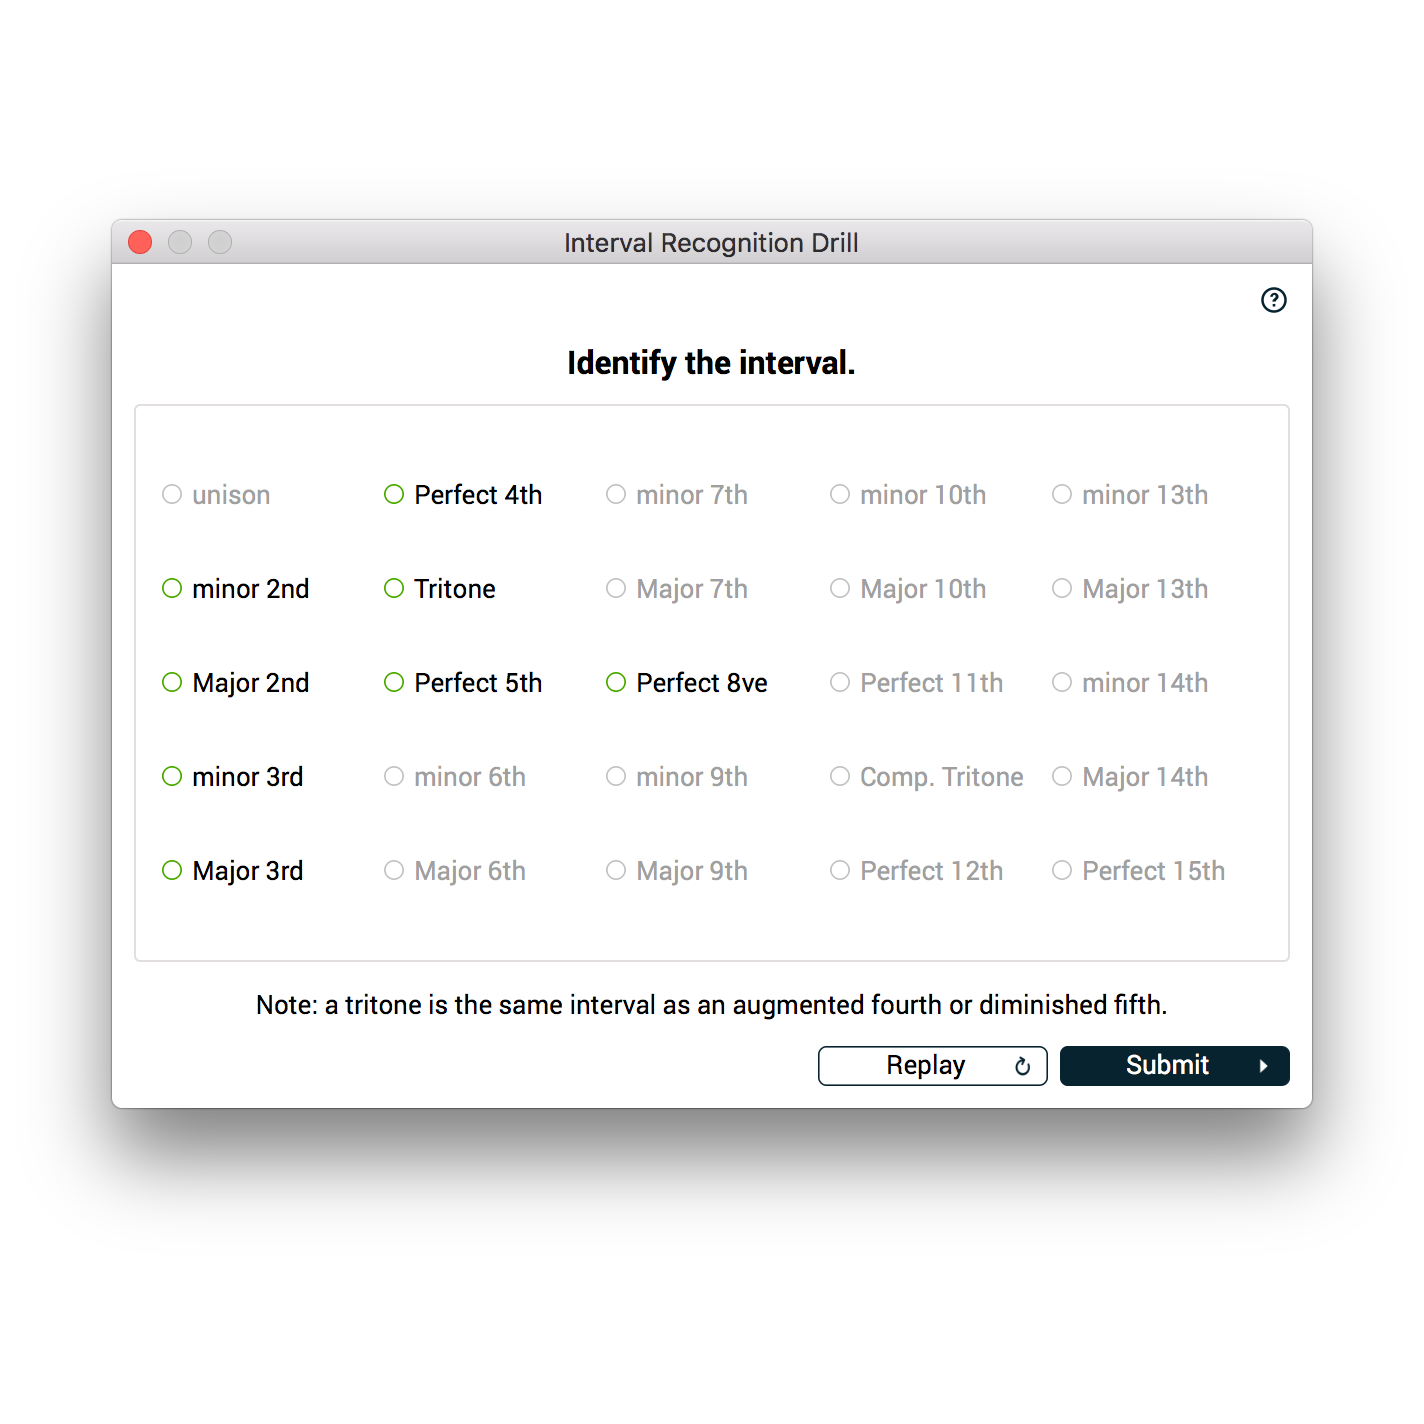Choose the Perfect 8ve radio button

(x=616, y=683)
